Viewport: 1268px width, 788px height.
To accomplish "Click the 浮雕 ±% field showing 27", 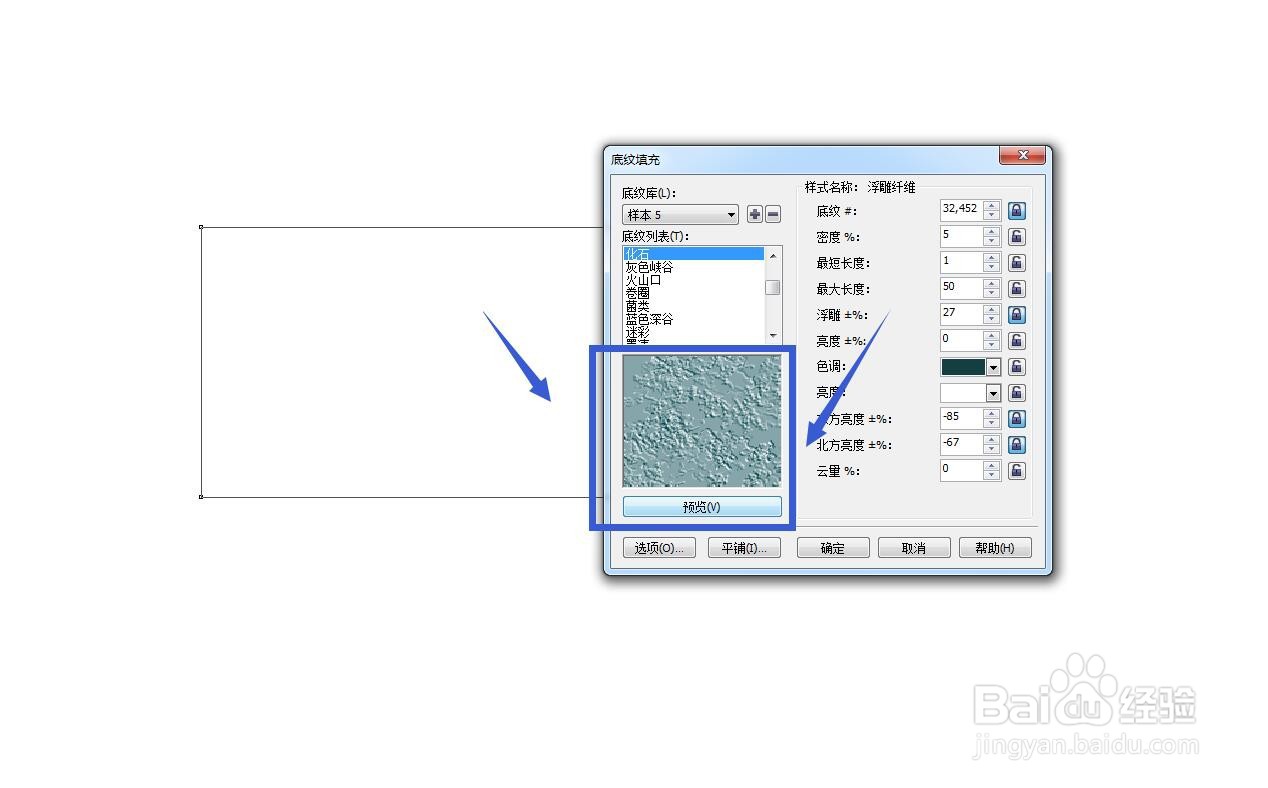I will [961, 314].
